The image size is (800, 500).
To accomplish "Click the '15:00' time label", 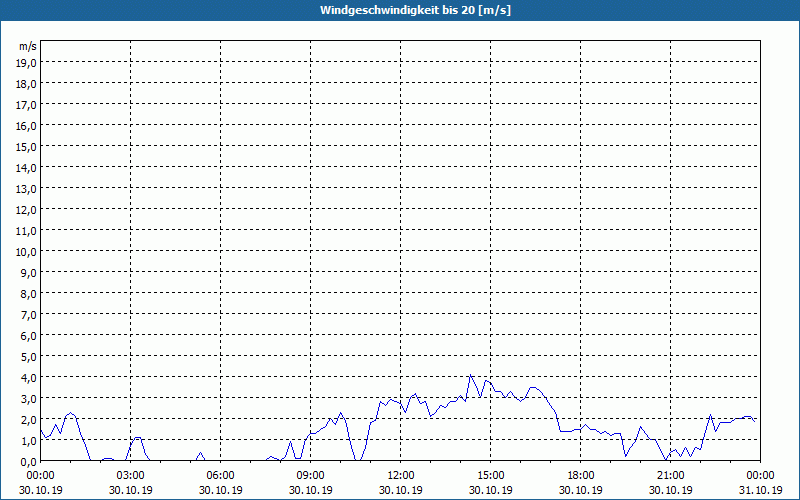I will (491, 476).
